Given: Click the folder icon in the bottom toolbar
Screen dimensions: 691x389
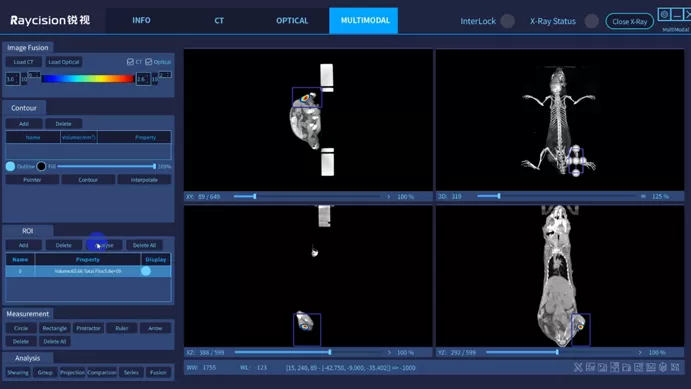Looking at the screenshot, I should (x=626, y=367).
